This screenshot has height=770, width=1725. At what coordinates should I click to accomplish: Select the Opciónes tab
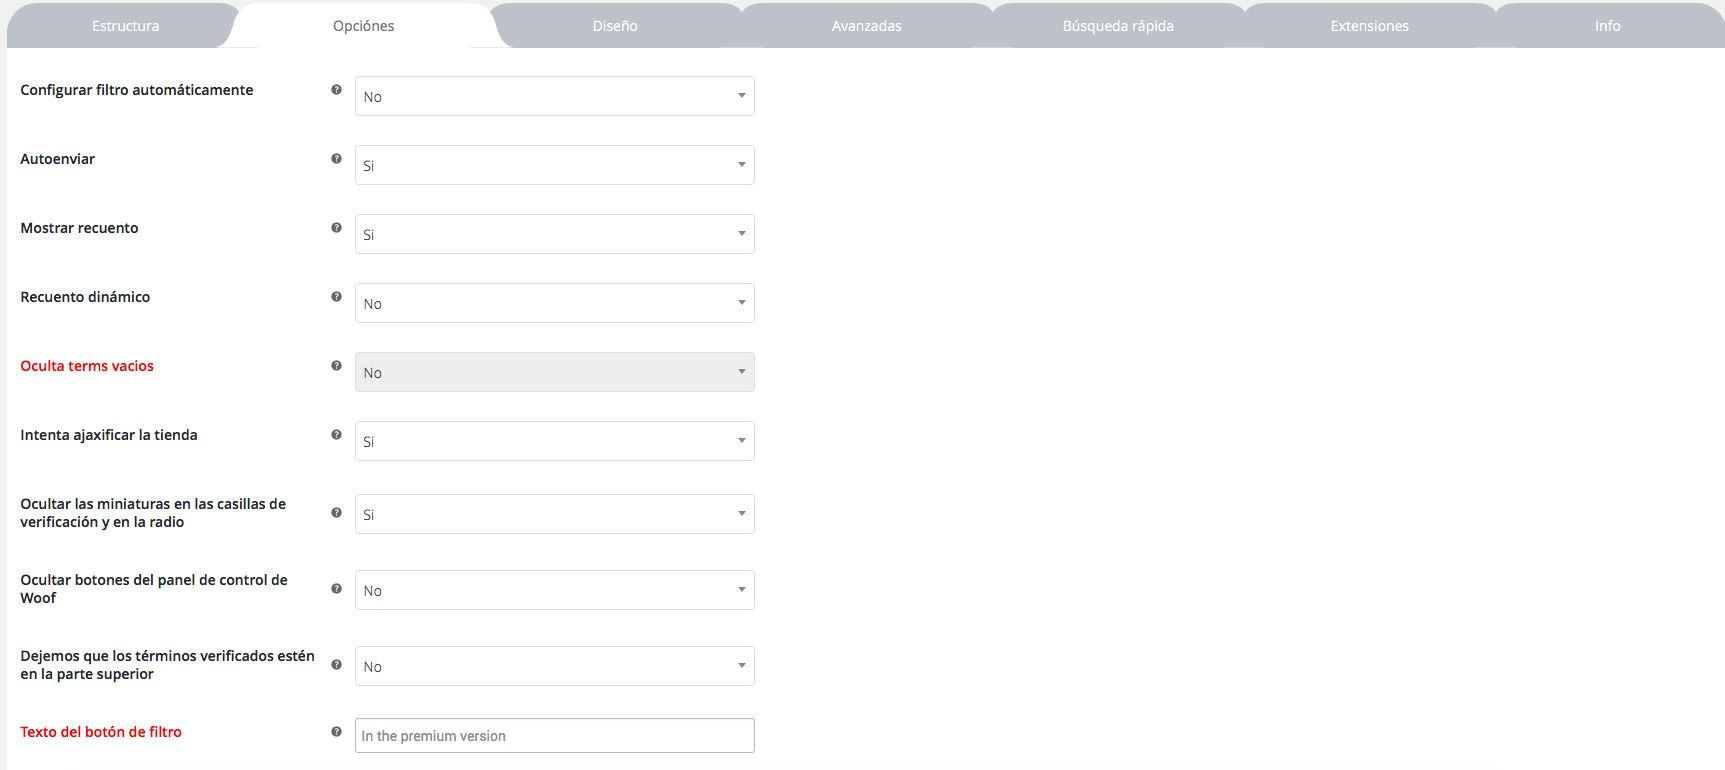click(364, 26)
